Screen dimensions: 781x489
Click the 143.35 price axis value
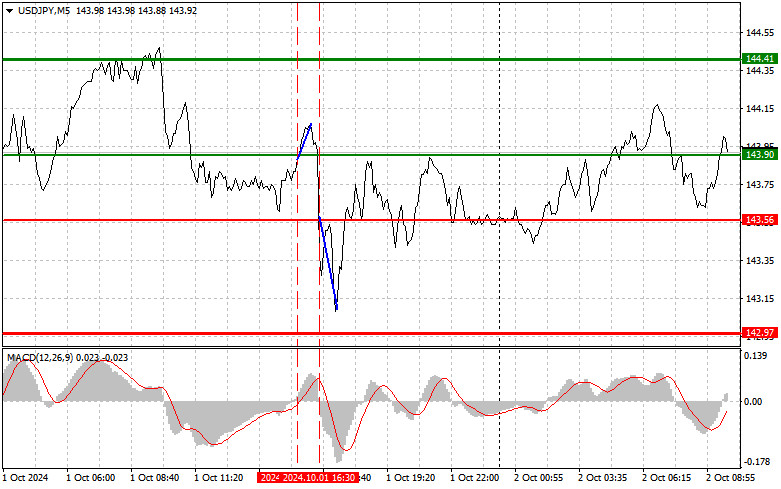point(760,260)
